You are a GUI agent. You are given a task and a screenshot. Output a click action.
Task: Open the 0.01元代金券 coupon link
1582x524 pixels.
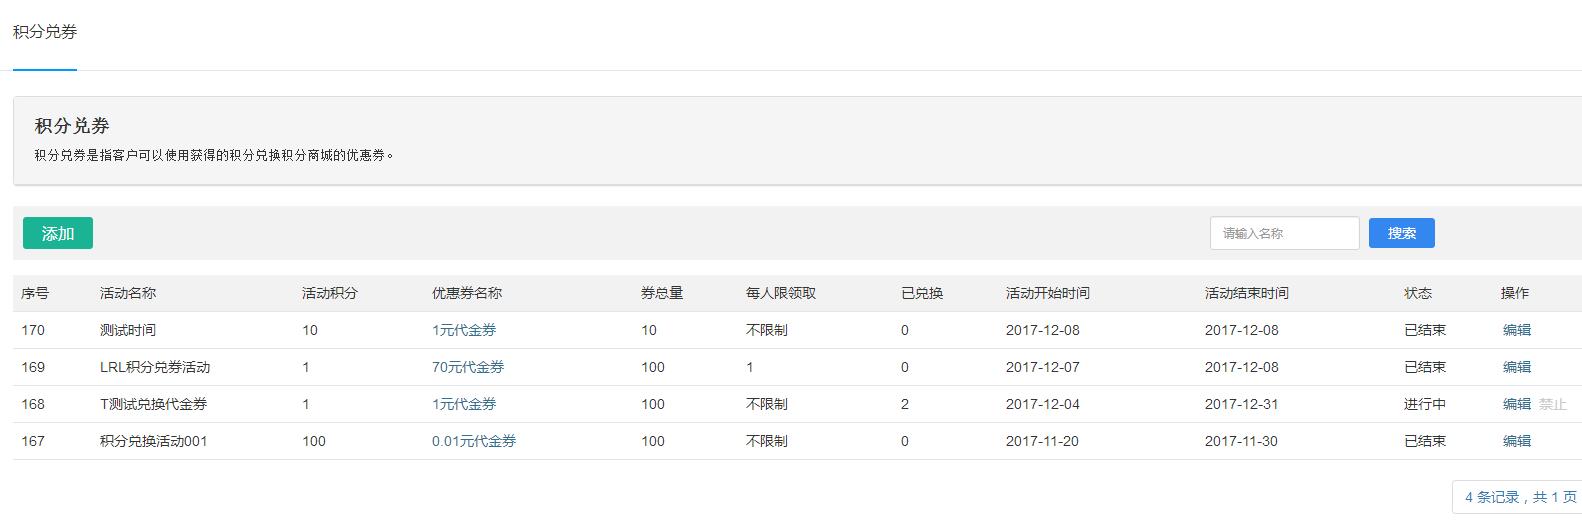click(474, 441)
